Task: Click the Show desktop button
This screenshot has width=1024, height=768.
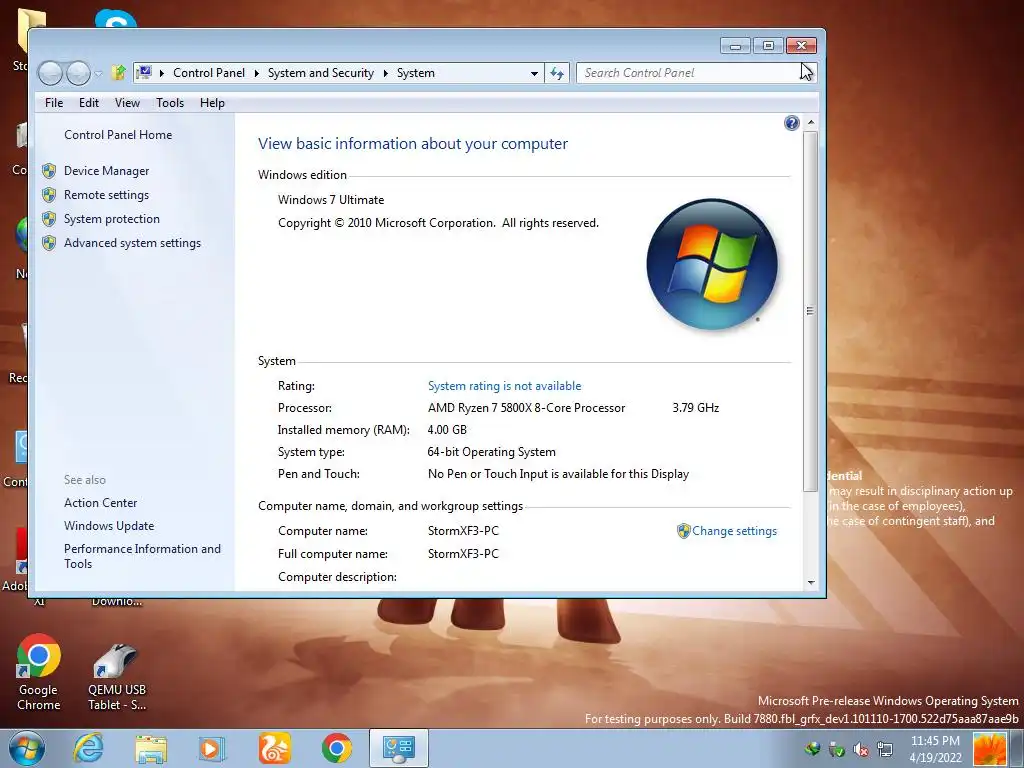Action: (1017, 748)
